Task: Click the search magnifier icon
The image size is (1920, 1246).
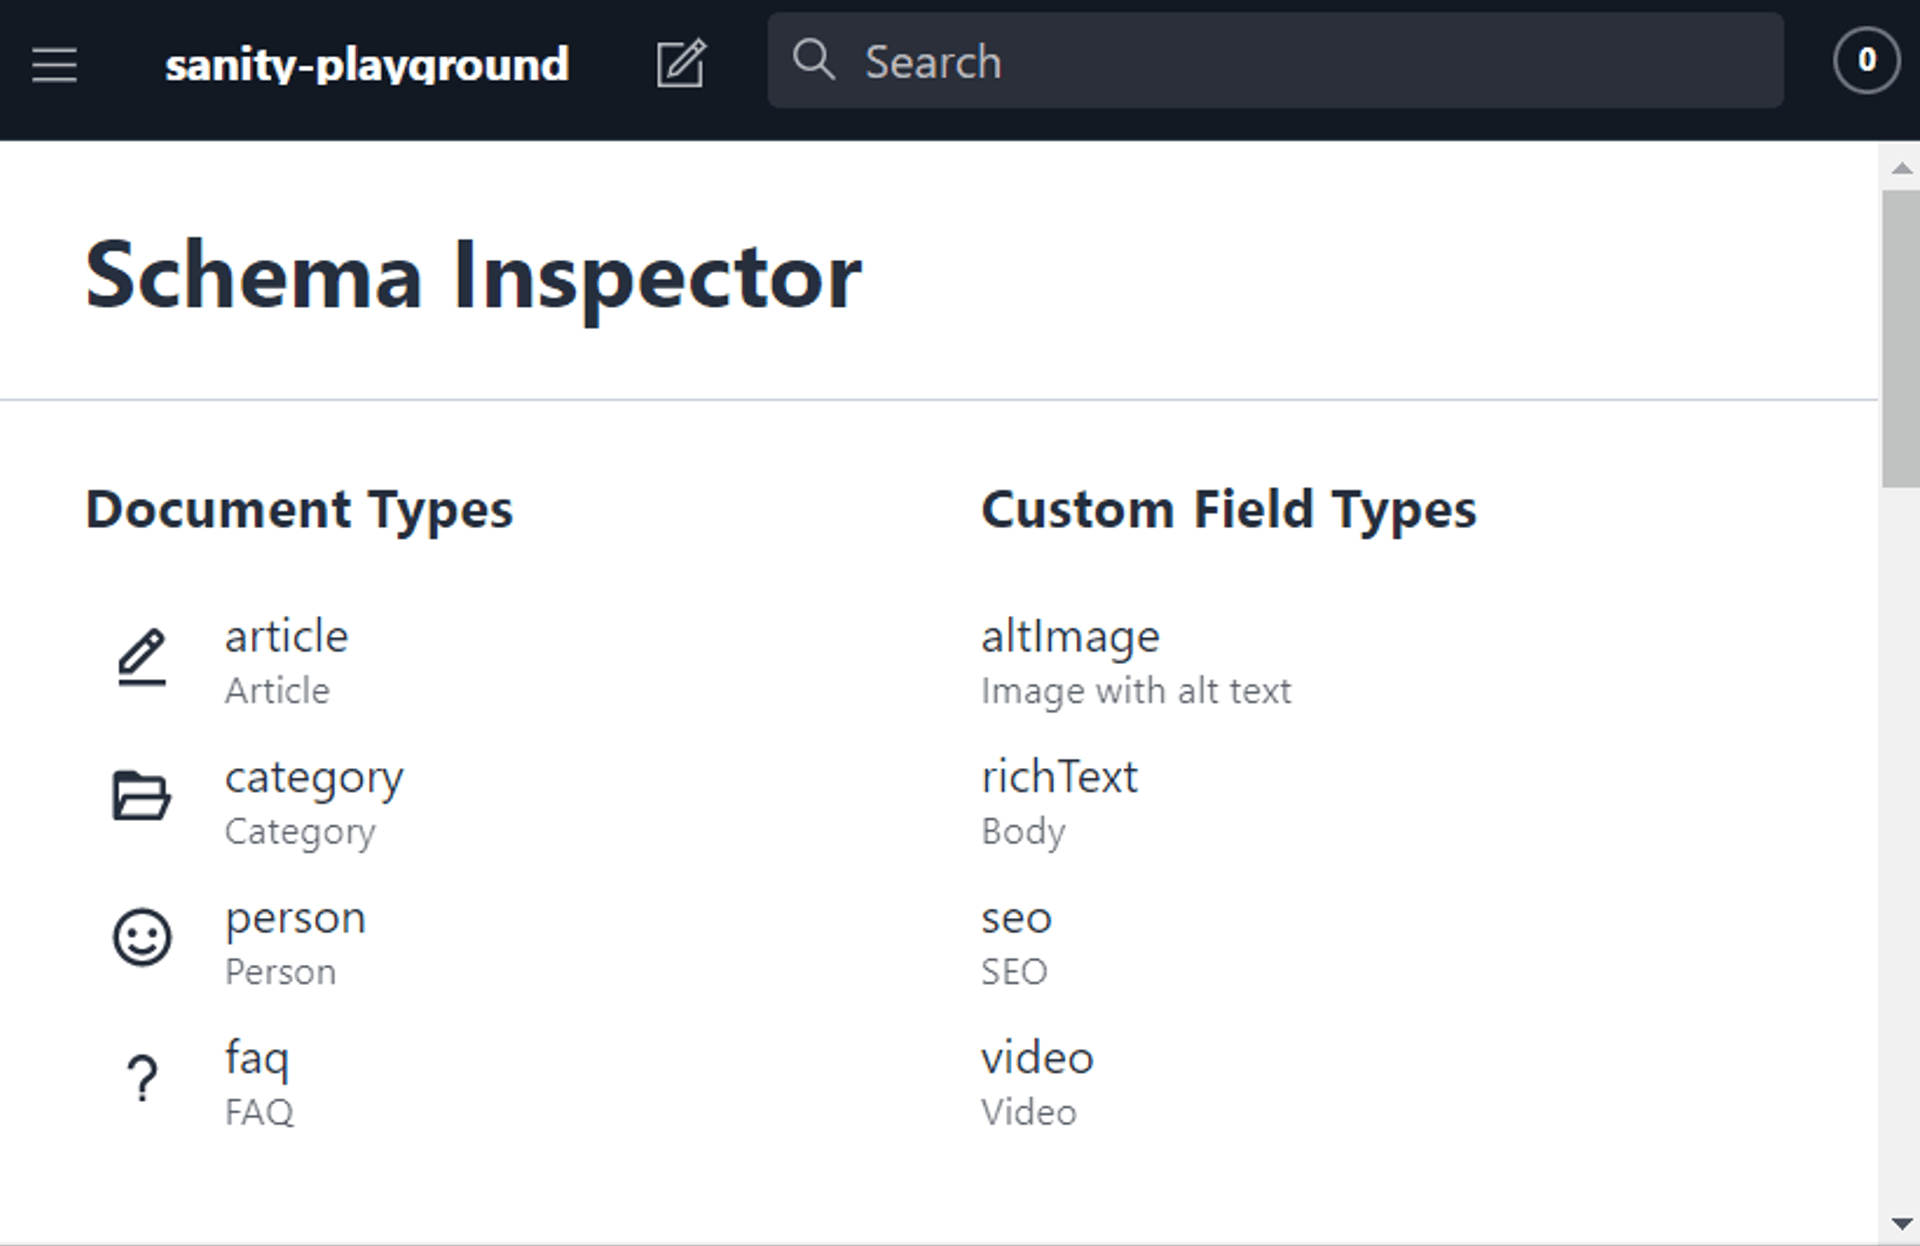Action: coord(814,59)
